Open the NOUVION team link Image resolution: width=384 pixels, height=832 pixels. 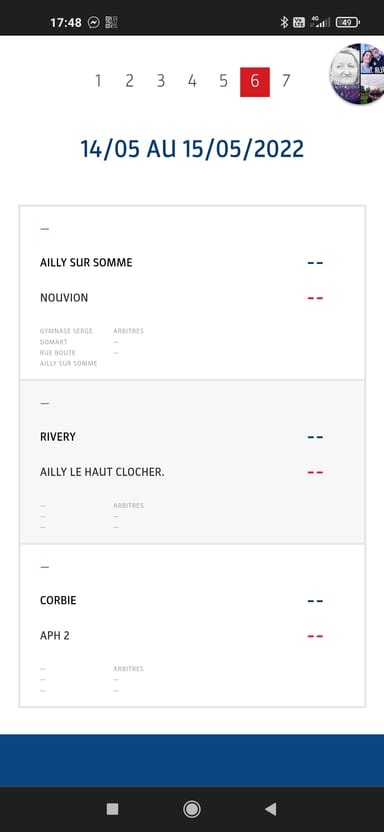(x=64, y=298)
